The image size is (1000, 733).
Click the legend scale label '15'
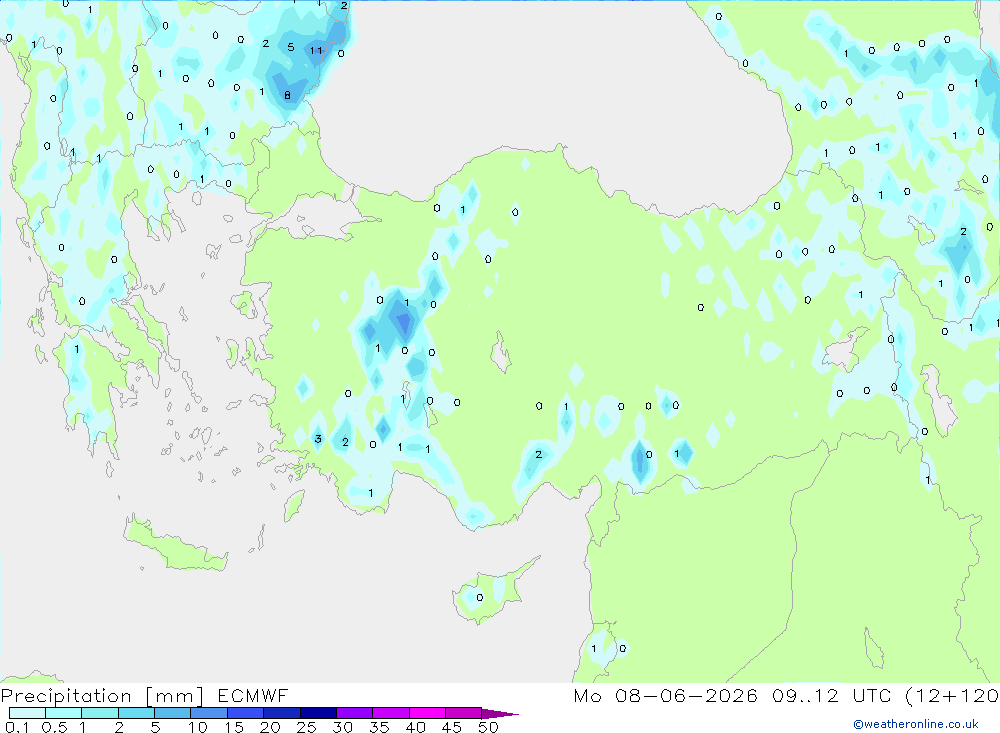tap(234, 727)
